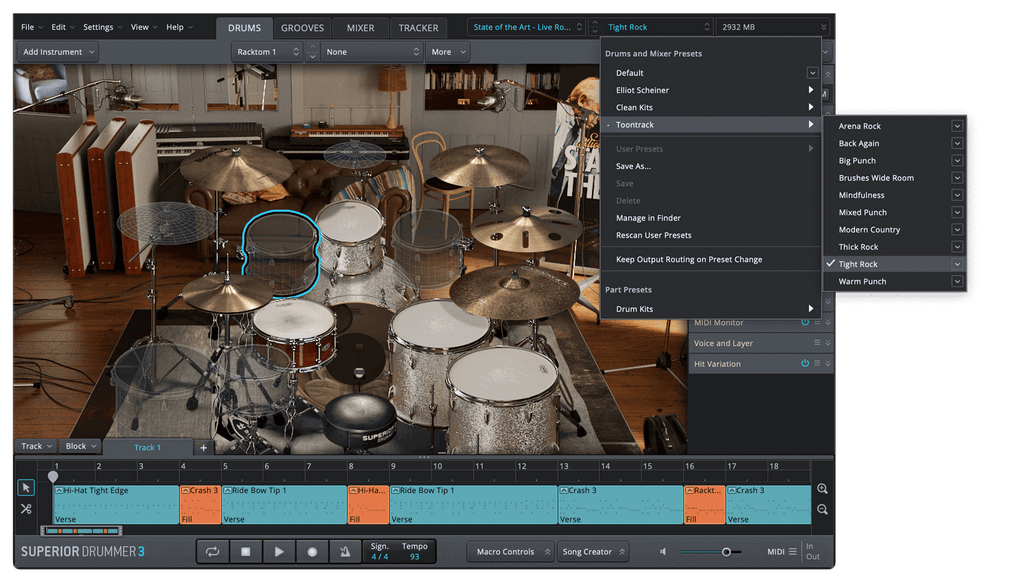This screenshot has width=1024, height=583.
Task: Open the None selector dropdown
Action: click(372, 52)
